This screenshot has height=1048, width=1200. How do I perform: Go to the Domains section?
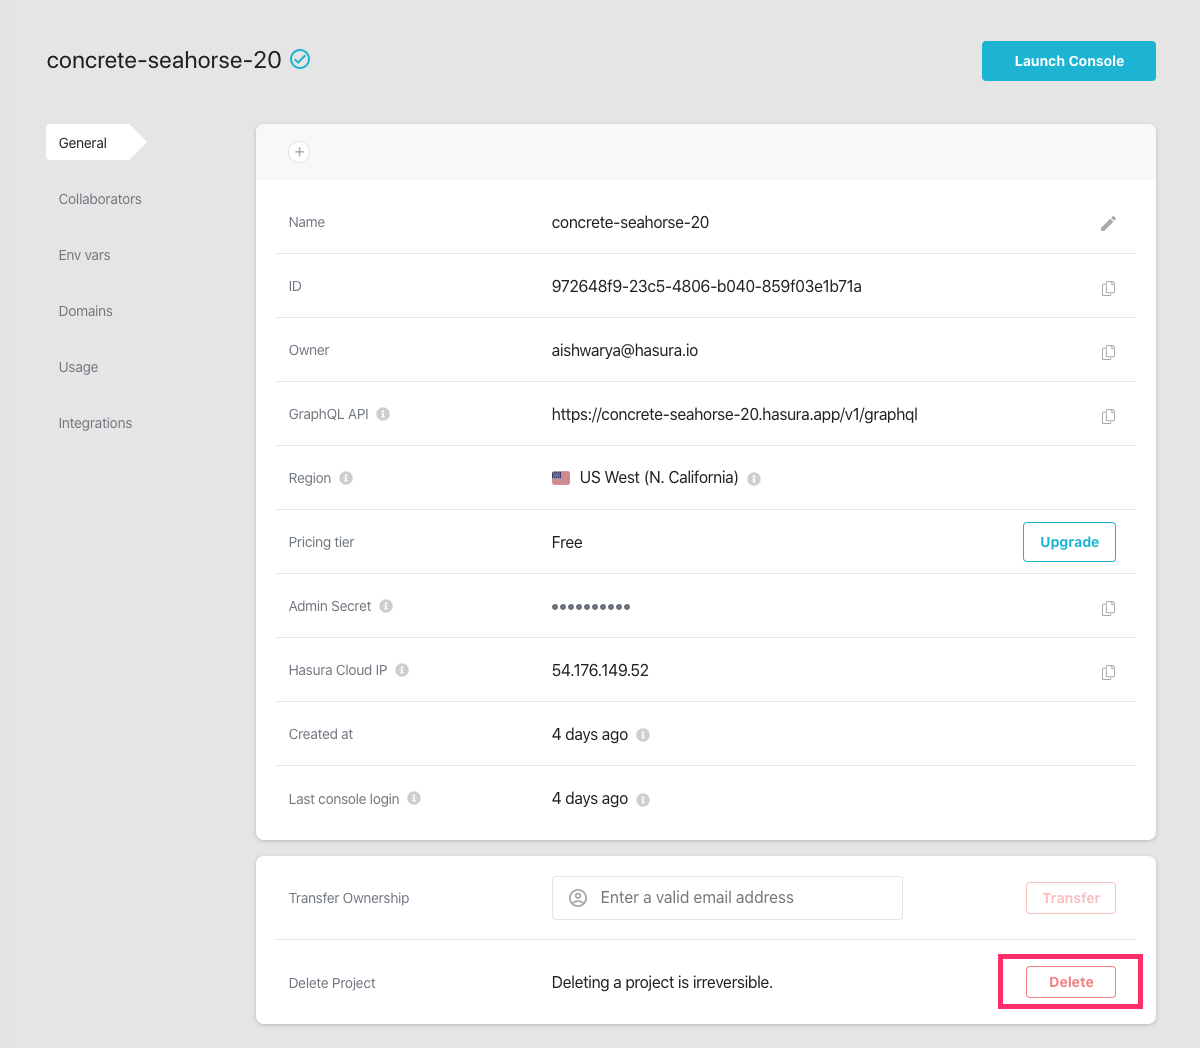(85, 311)
